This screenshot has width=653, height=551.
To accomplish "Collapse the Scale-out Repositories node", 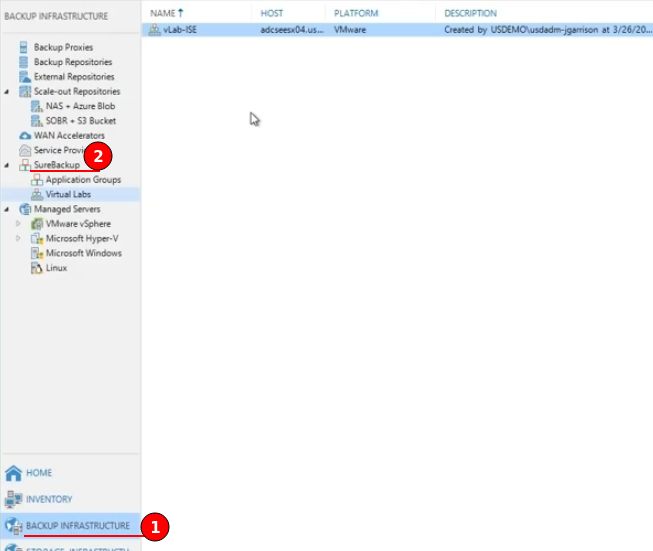I will pos(7,92).
